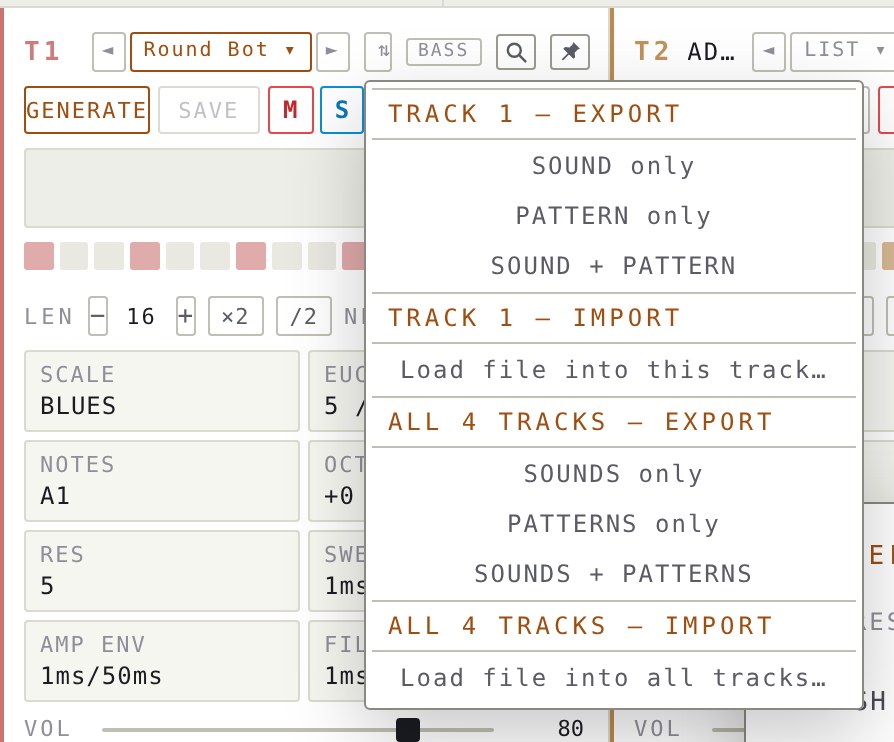This screenshot has height=742, width=894.
Task: Select next preset arrow for T1
Action: (x=332, y=52)
